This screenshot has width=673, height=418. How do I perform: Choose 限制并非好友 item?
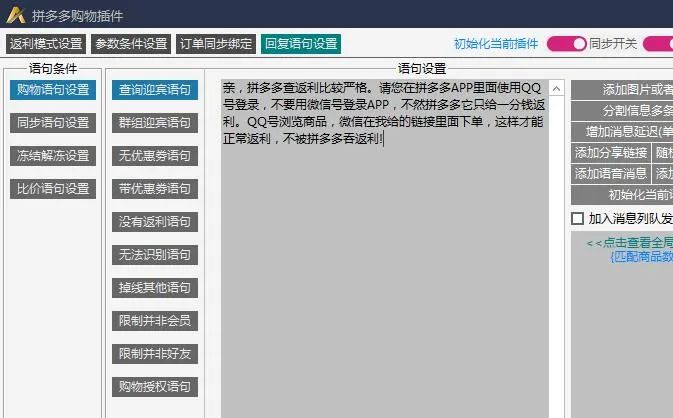(x=155, y=354)
